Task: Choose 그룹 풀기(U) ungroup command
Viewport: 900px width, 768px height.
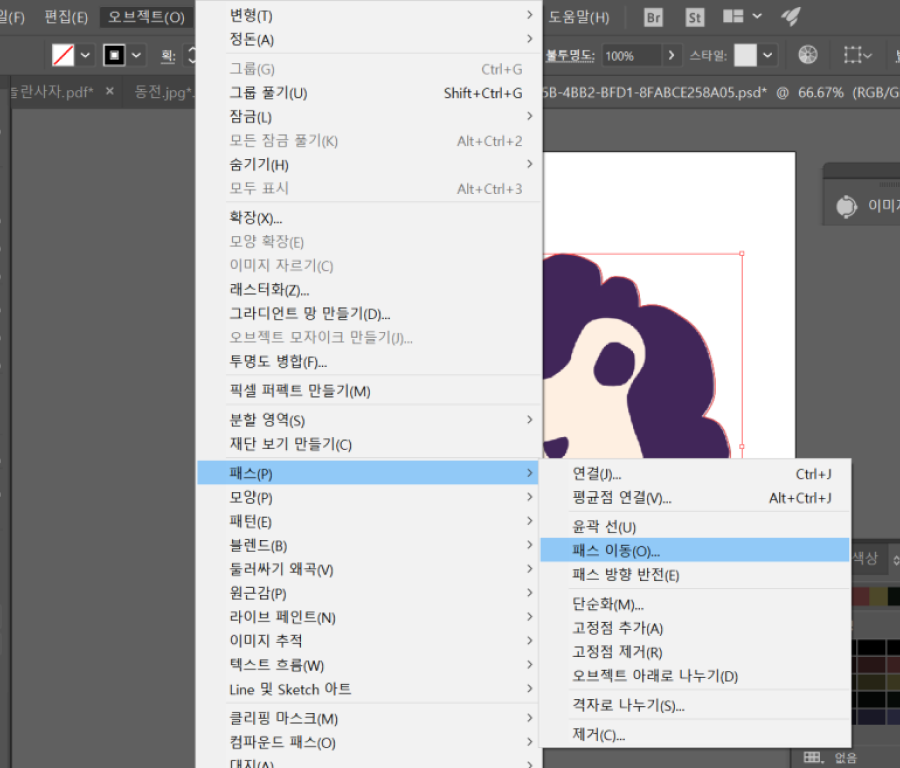Action: tap(268, 93)
